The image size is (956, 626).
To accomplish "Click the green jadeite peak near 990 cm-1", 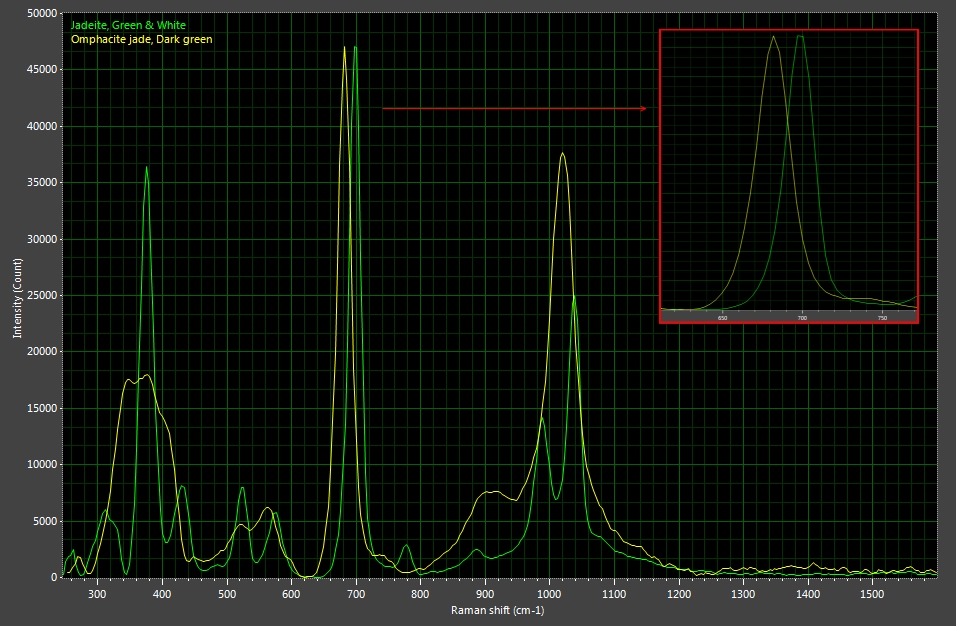I will [542, 418].
